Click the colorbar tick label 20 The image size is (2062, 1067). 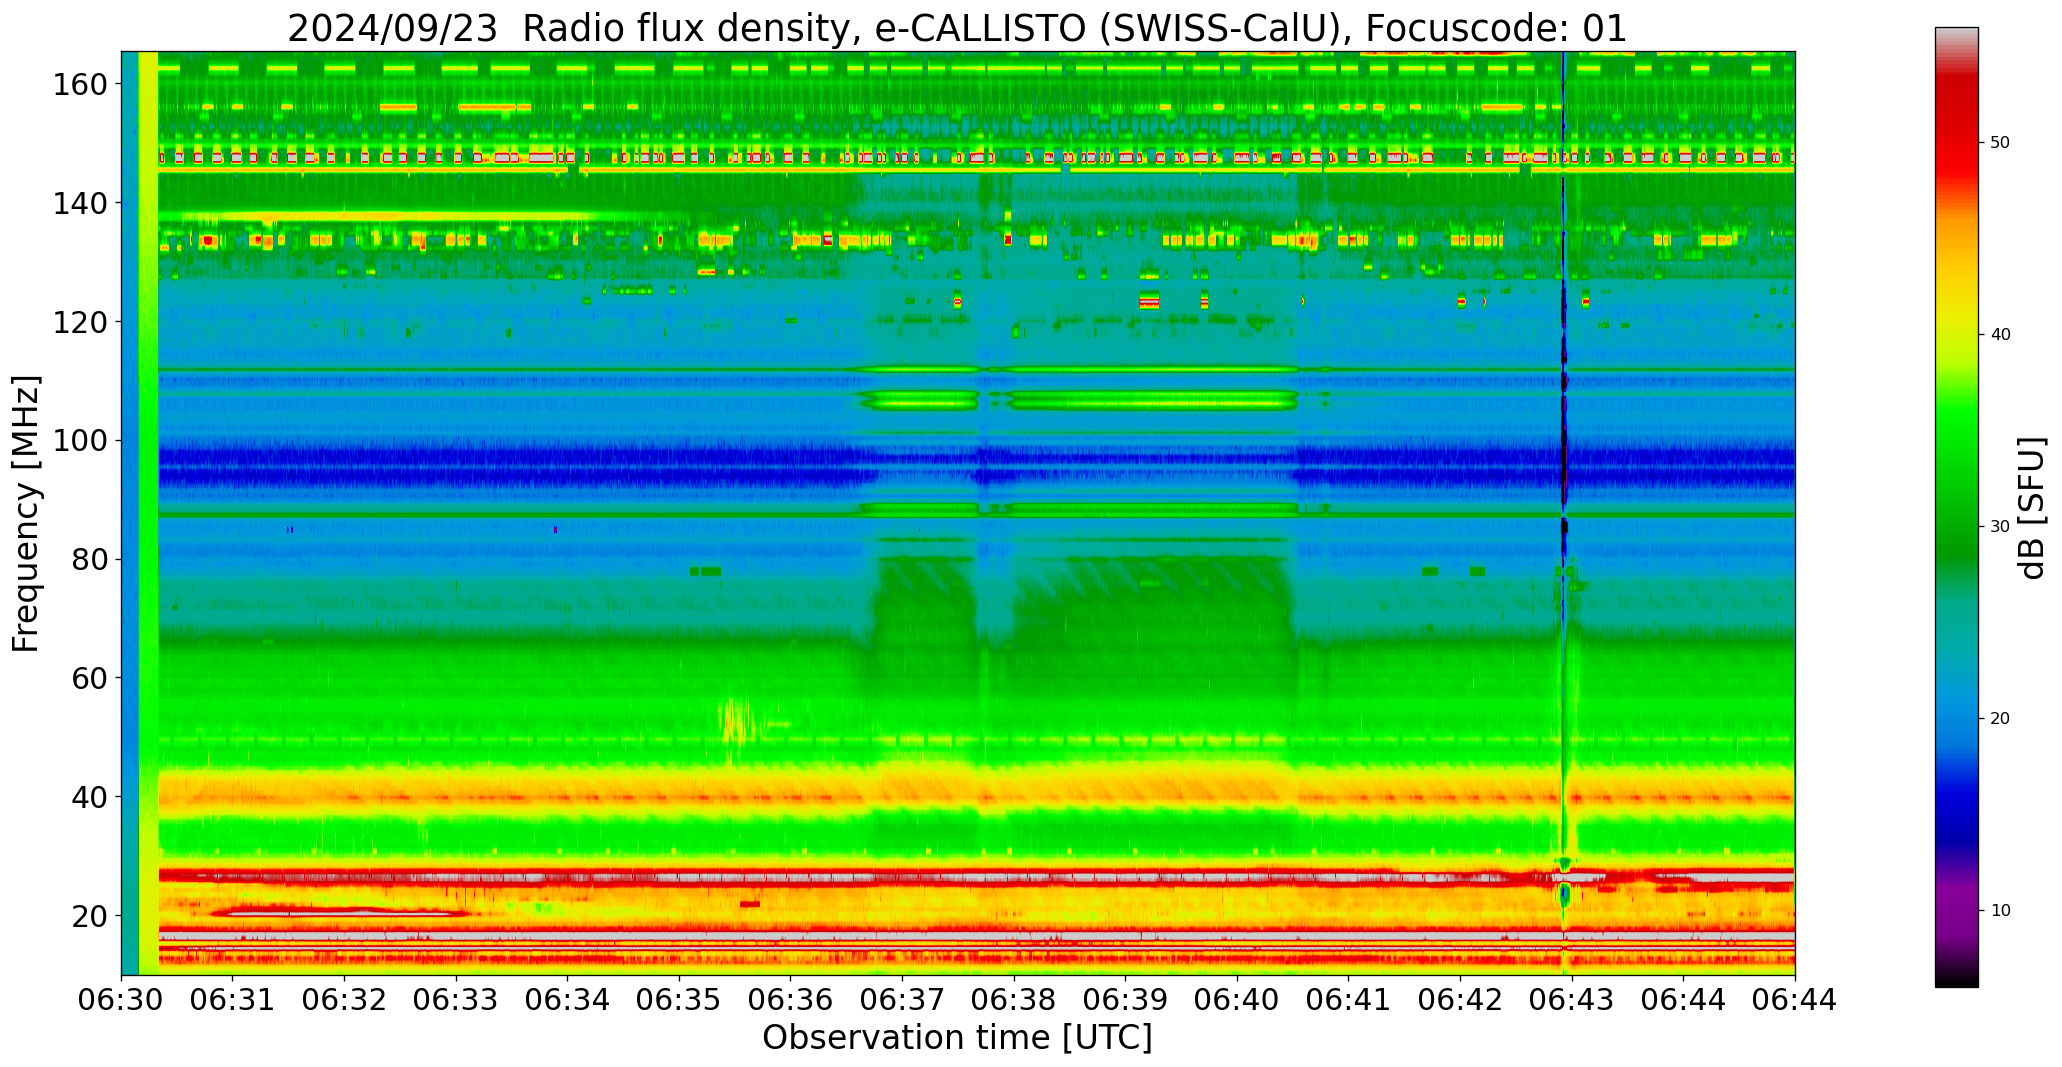pyautogui.click(x=2001, y=718)
